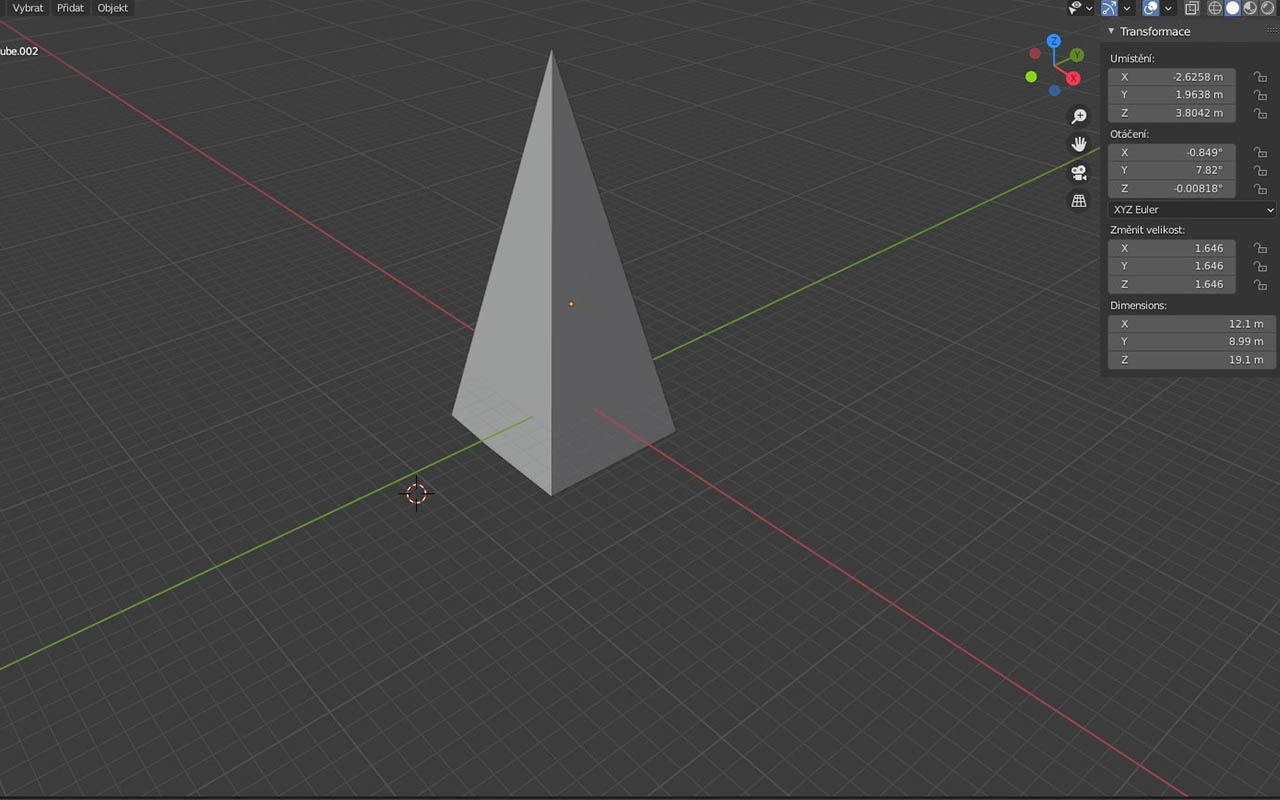Click the Změnit velikost X field
The image size is (1280, 800).
pyautogui.click(x=1172, y=248)
